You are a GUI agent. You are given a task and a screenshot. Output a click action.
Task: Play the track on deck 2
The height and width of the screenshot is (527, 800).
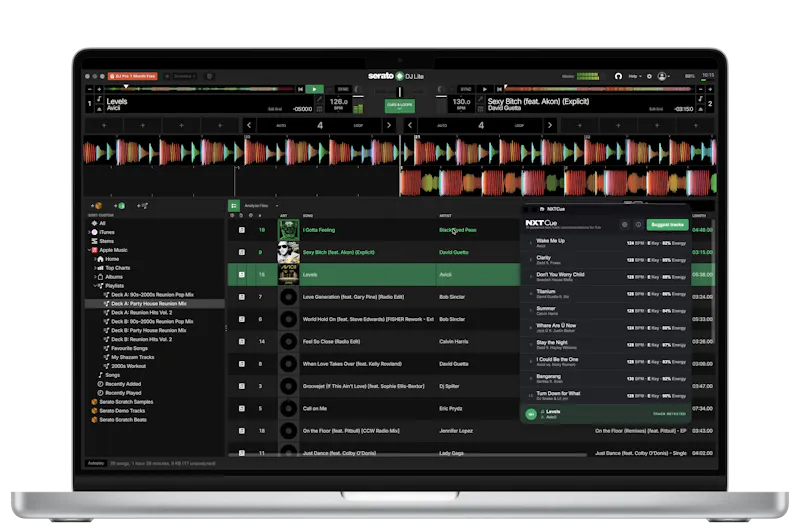point(485,89)
